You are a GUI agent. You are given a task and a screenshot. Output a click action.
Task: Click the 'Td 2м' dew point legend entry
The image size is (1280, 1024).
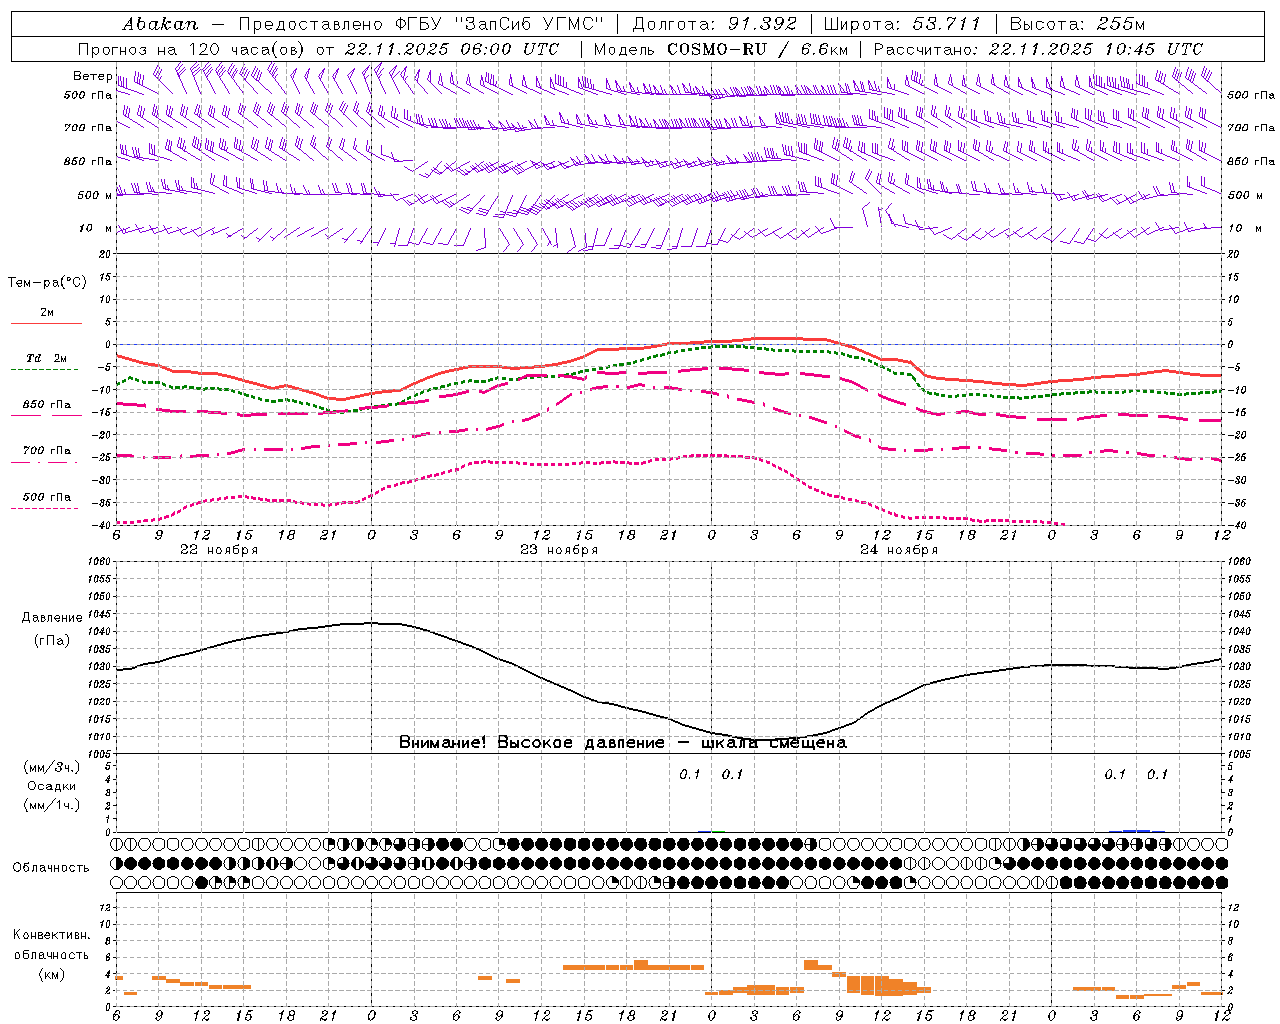[46, 358]
